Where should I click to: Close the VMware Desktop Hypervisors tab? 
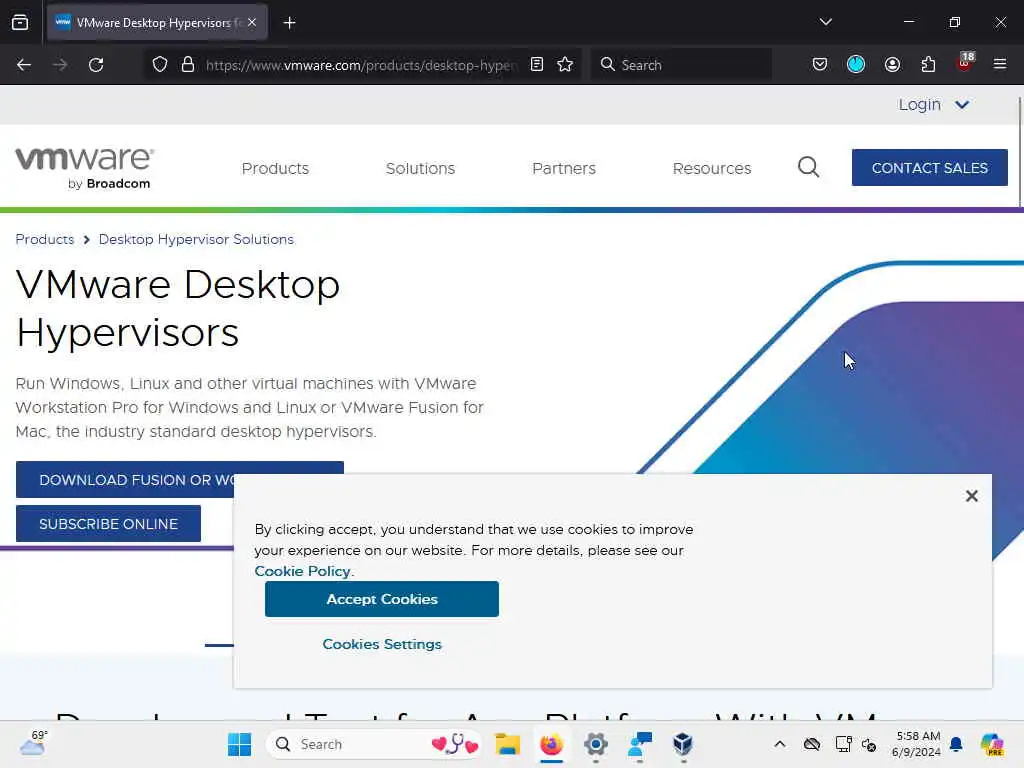[252, 22]
